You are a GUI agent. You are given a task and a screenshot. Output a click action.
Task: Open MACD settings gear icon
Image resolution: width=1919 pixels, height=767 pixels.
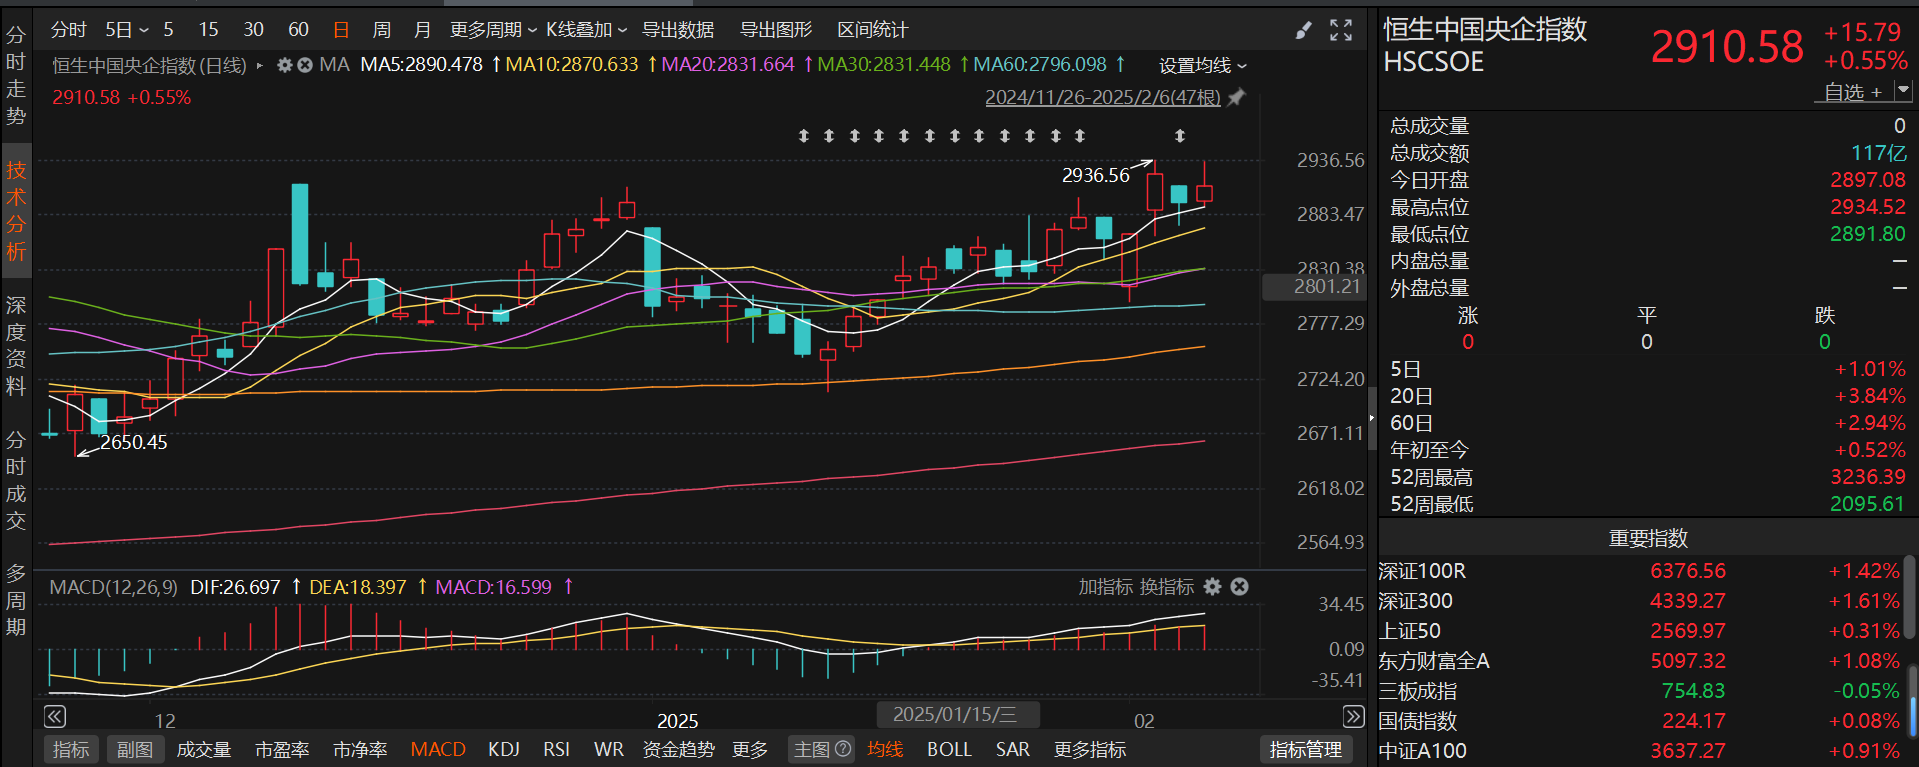[x=1213, y=587]
